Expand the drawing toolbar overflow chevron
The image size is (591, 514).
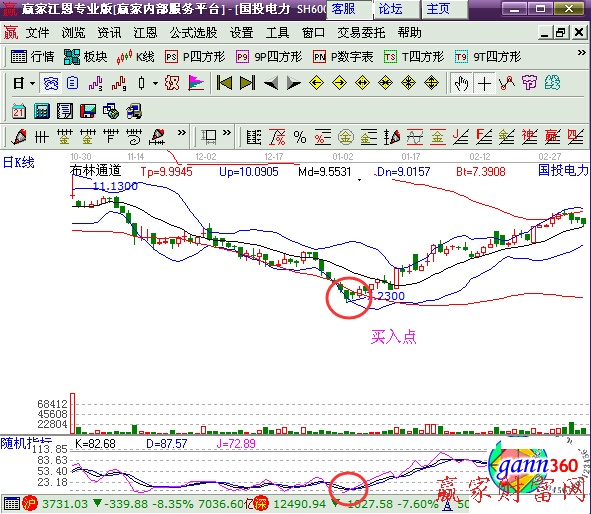tap(182, 133)
